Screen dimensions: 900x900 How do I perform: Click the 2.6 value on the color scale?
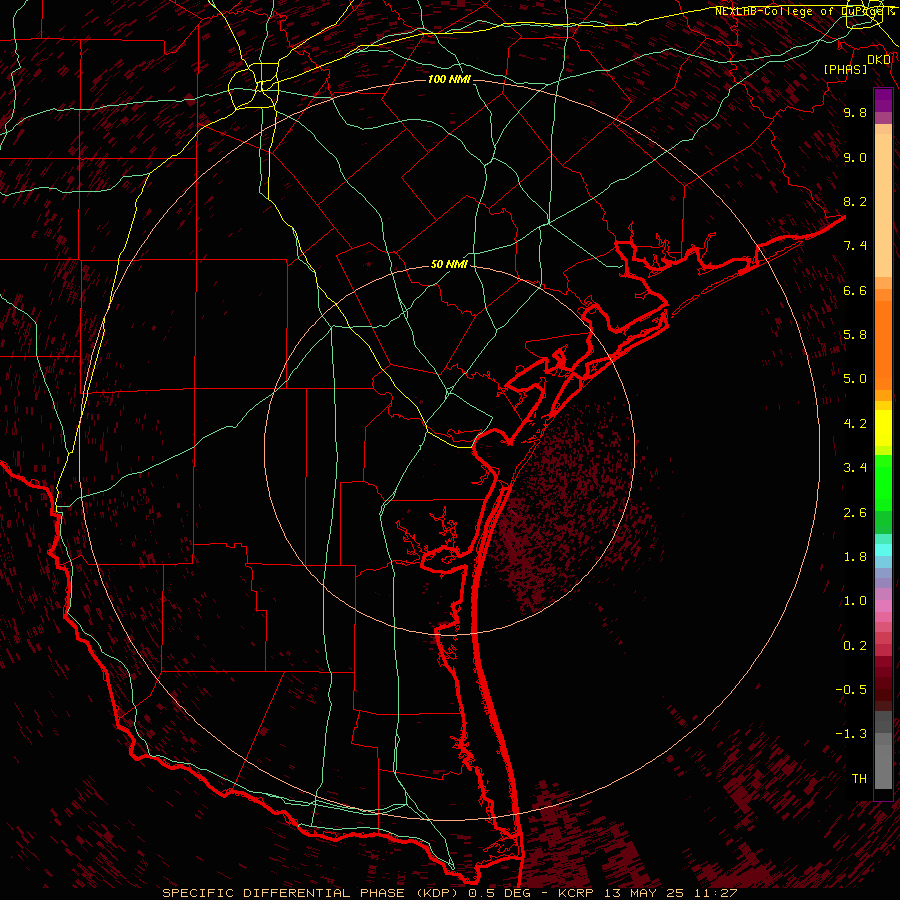tap(855, 513)
